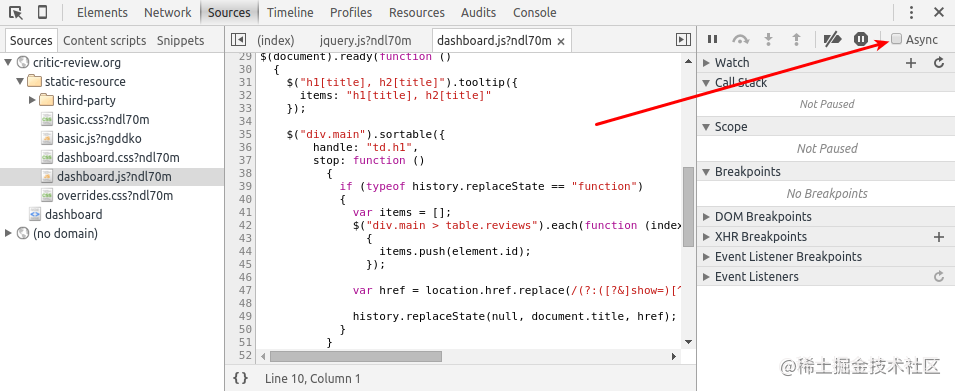Expand the third-party folder

32,100
